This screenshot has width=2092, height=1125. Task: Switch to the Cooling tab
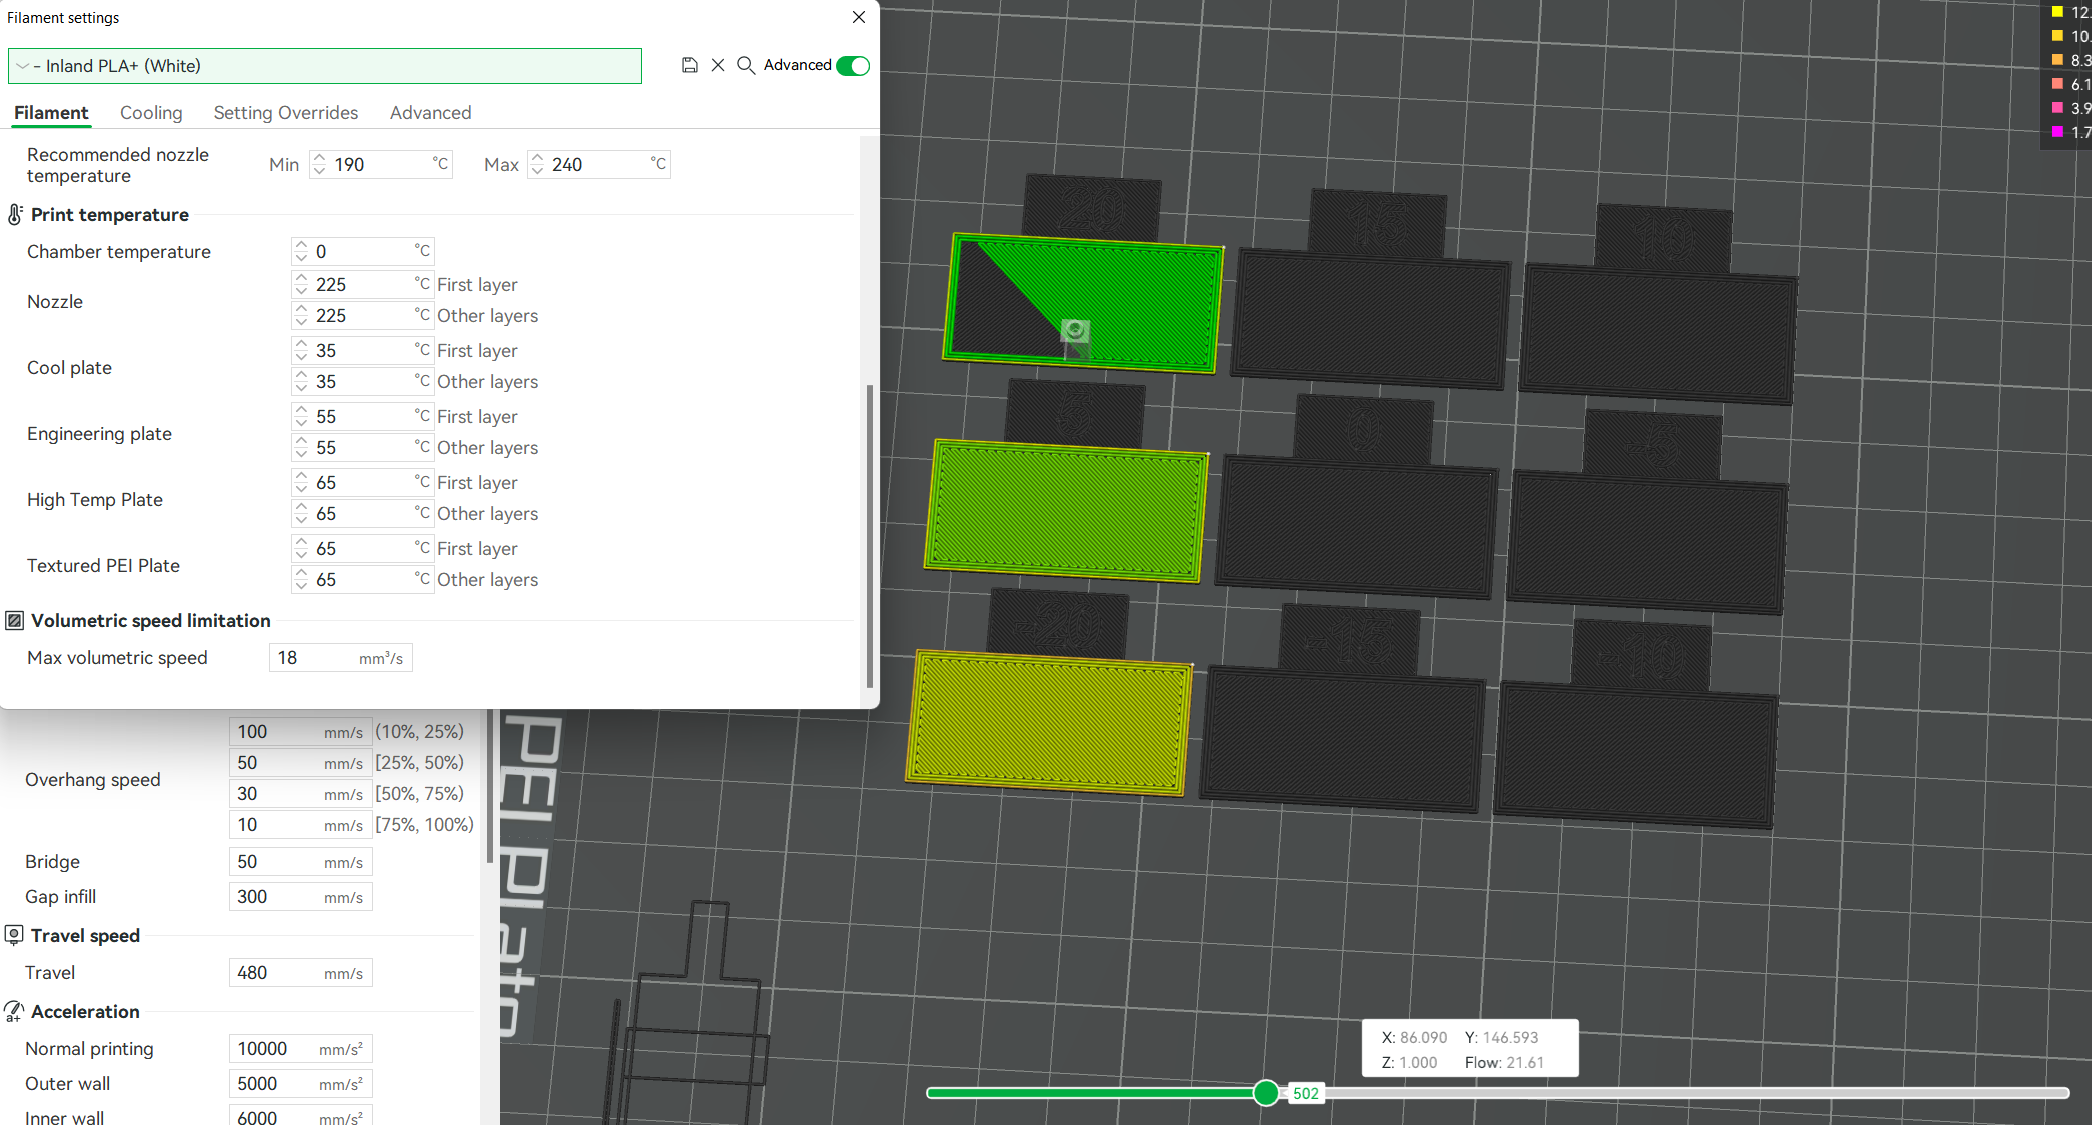151,113
